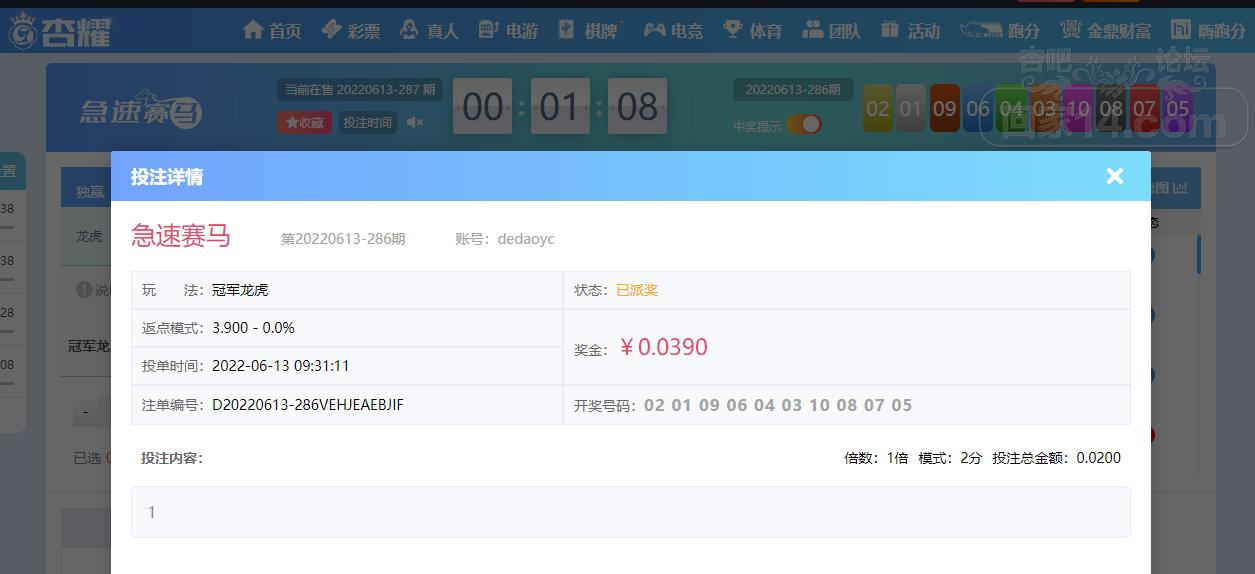Click the orange 09 result ball
Viewport: 1255px width, 574px height.
pos(944,108)
